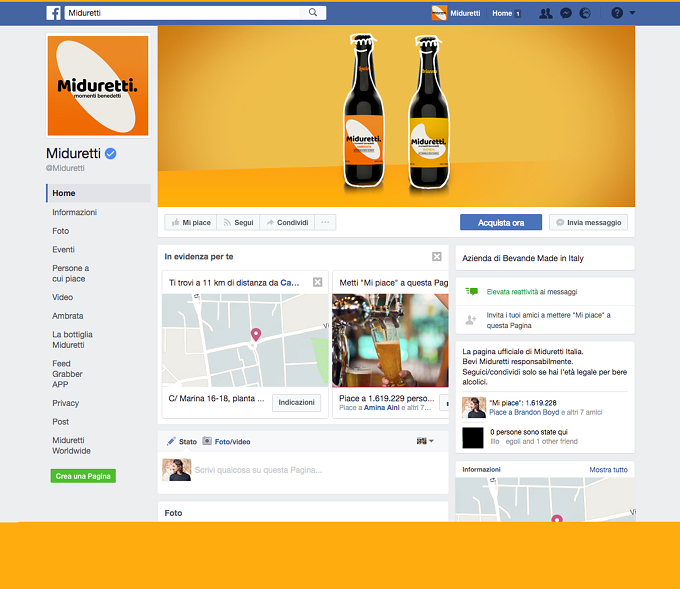Open the Amina Aini link
Viewport: 680px width, 589px height.
(382, 408)
